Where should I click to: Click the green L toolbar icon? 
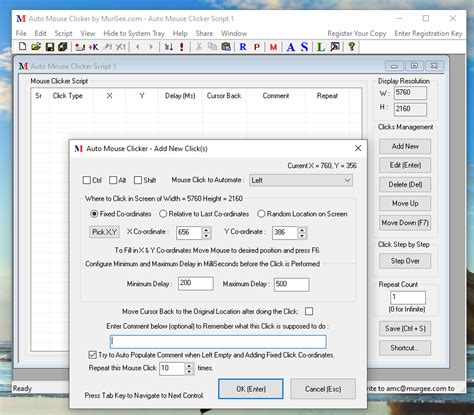(x=321, y=47)
